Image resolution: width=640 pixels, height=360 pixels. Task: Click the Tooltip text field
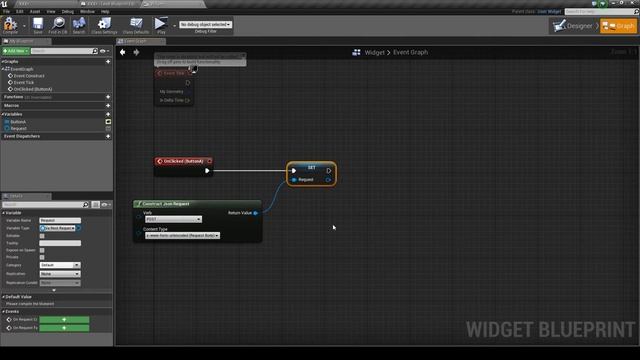[x=60, y=243]
